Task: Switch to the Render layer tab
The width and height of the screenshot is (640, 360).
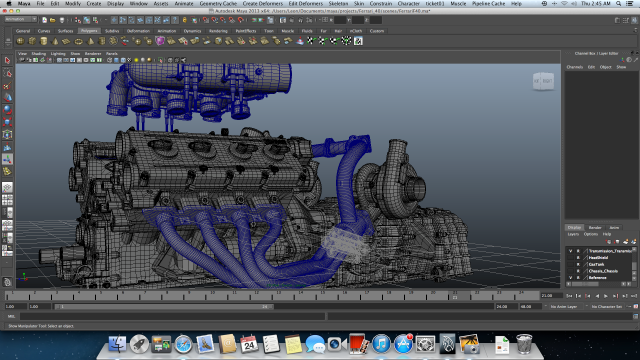Action: coord(595,228)
